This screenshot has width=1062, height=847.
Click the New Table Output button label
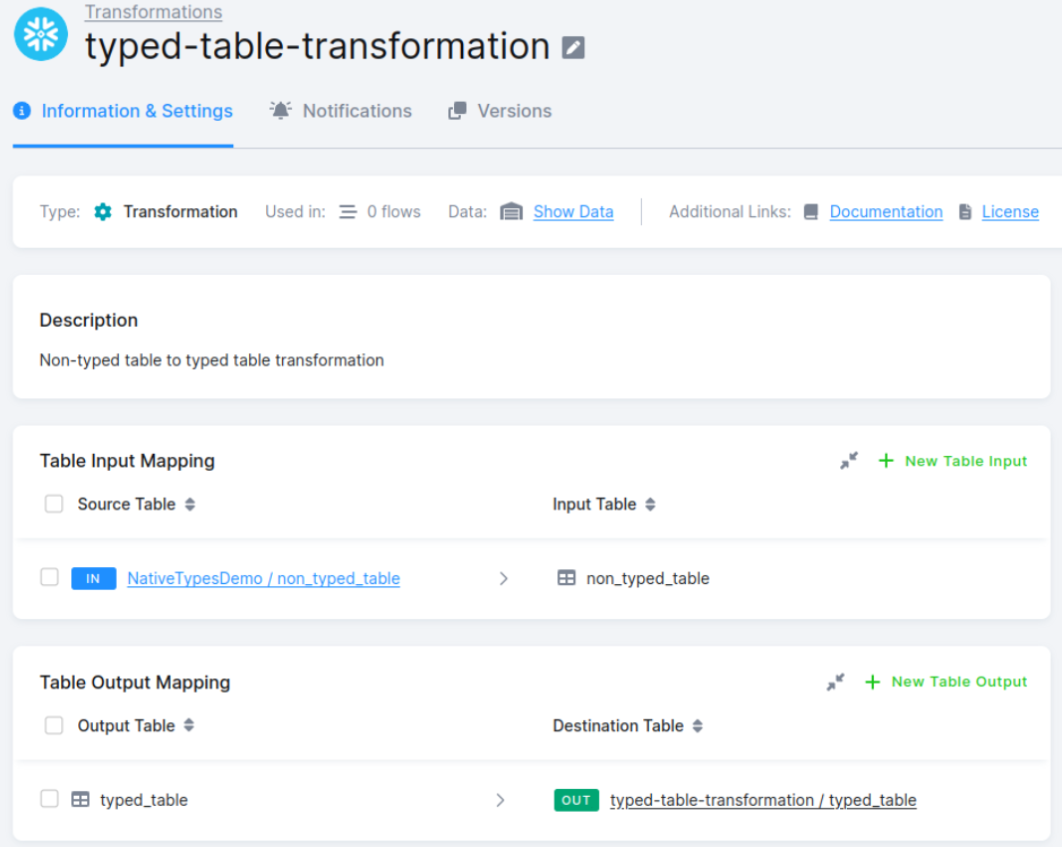[959, 682]
